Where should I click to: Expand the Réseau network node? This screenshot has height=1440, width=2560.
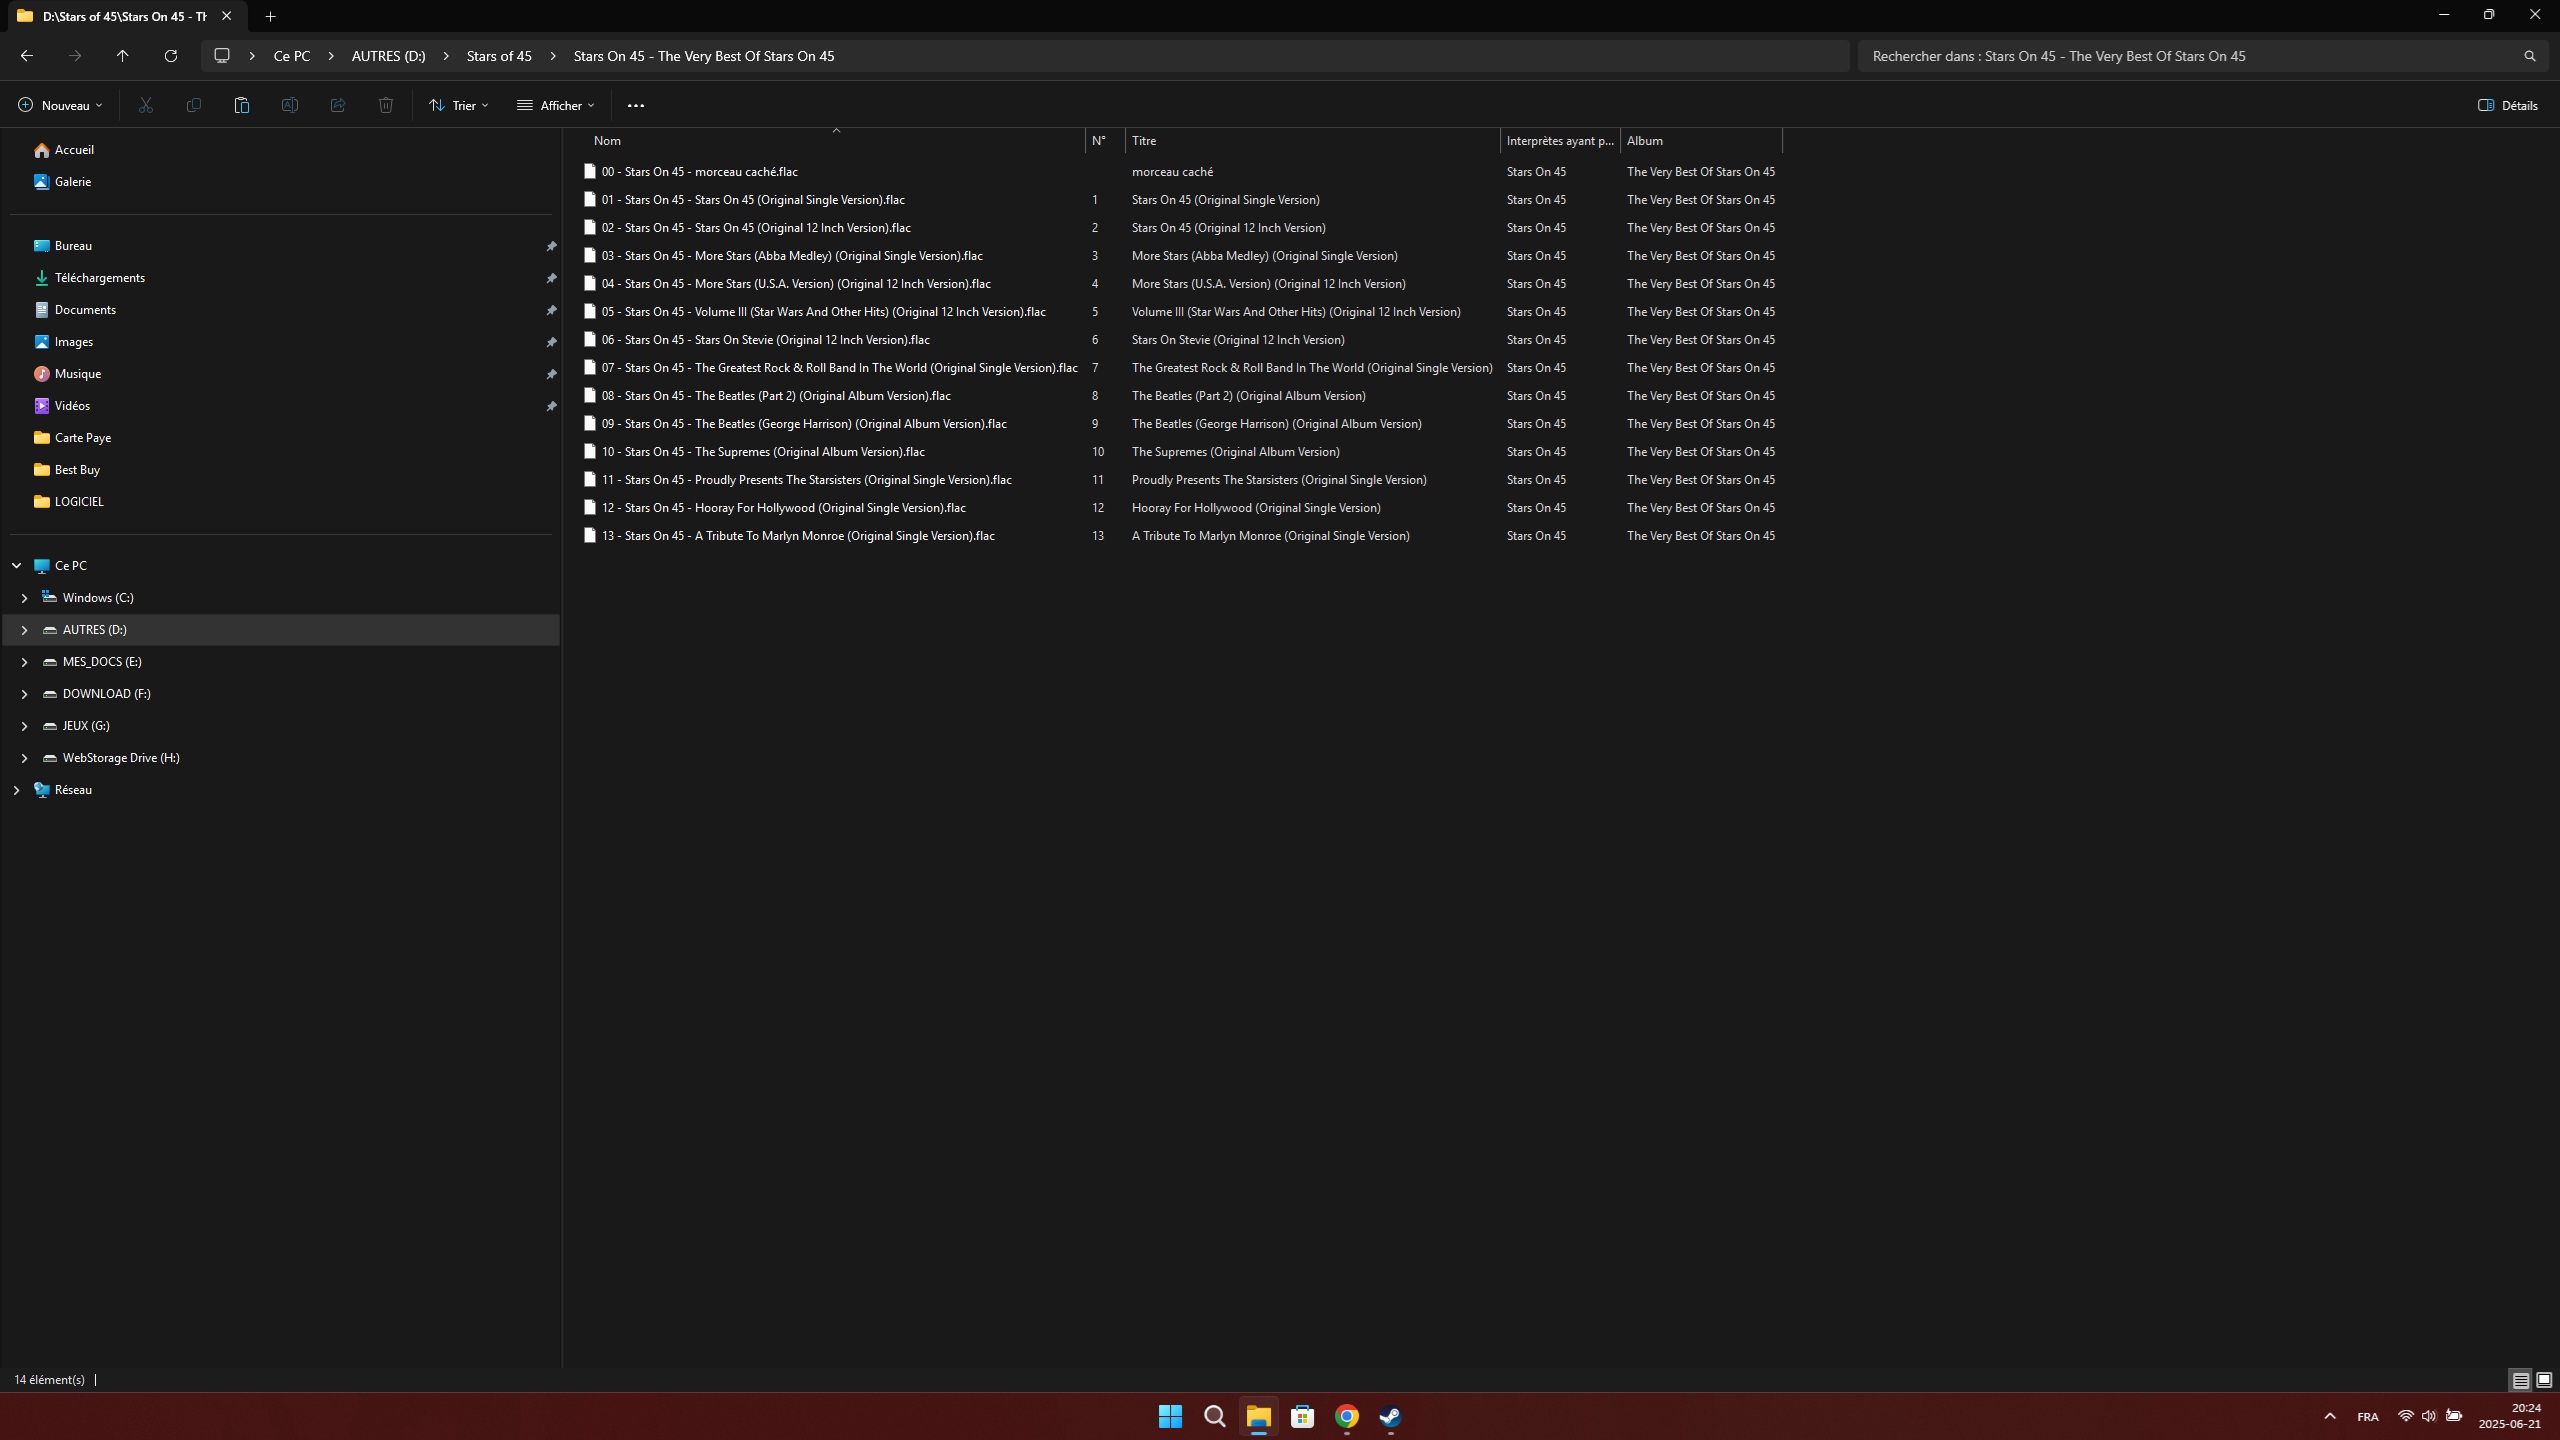pos(17,790)
